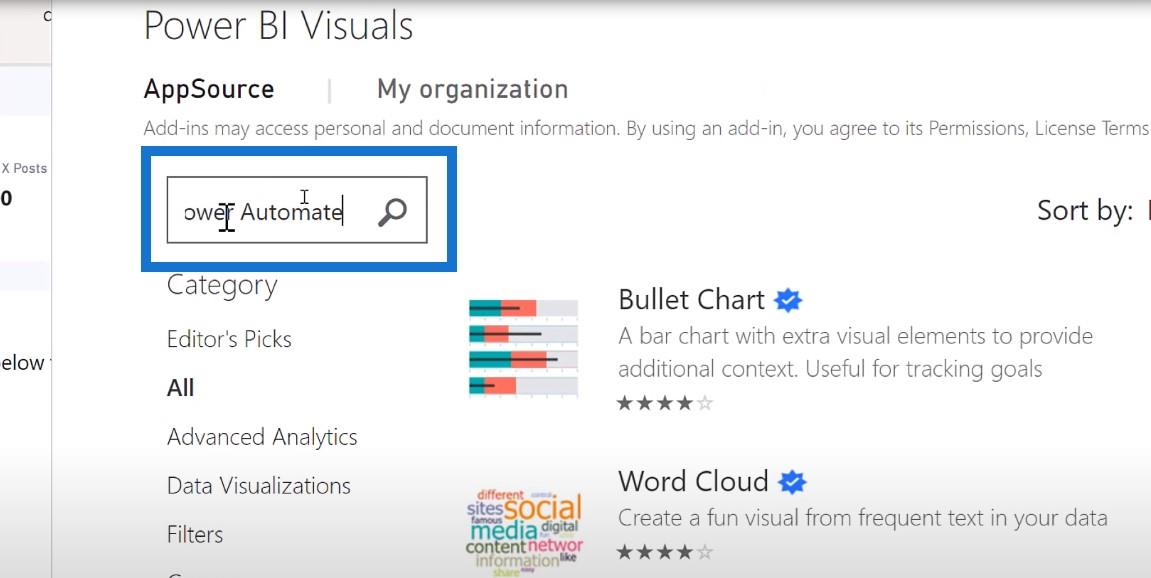Click the Bullet Chart certified badge
1151x578 pixels.
pyautogui.click(x=788, y=300)
